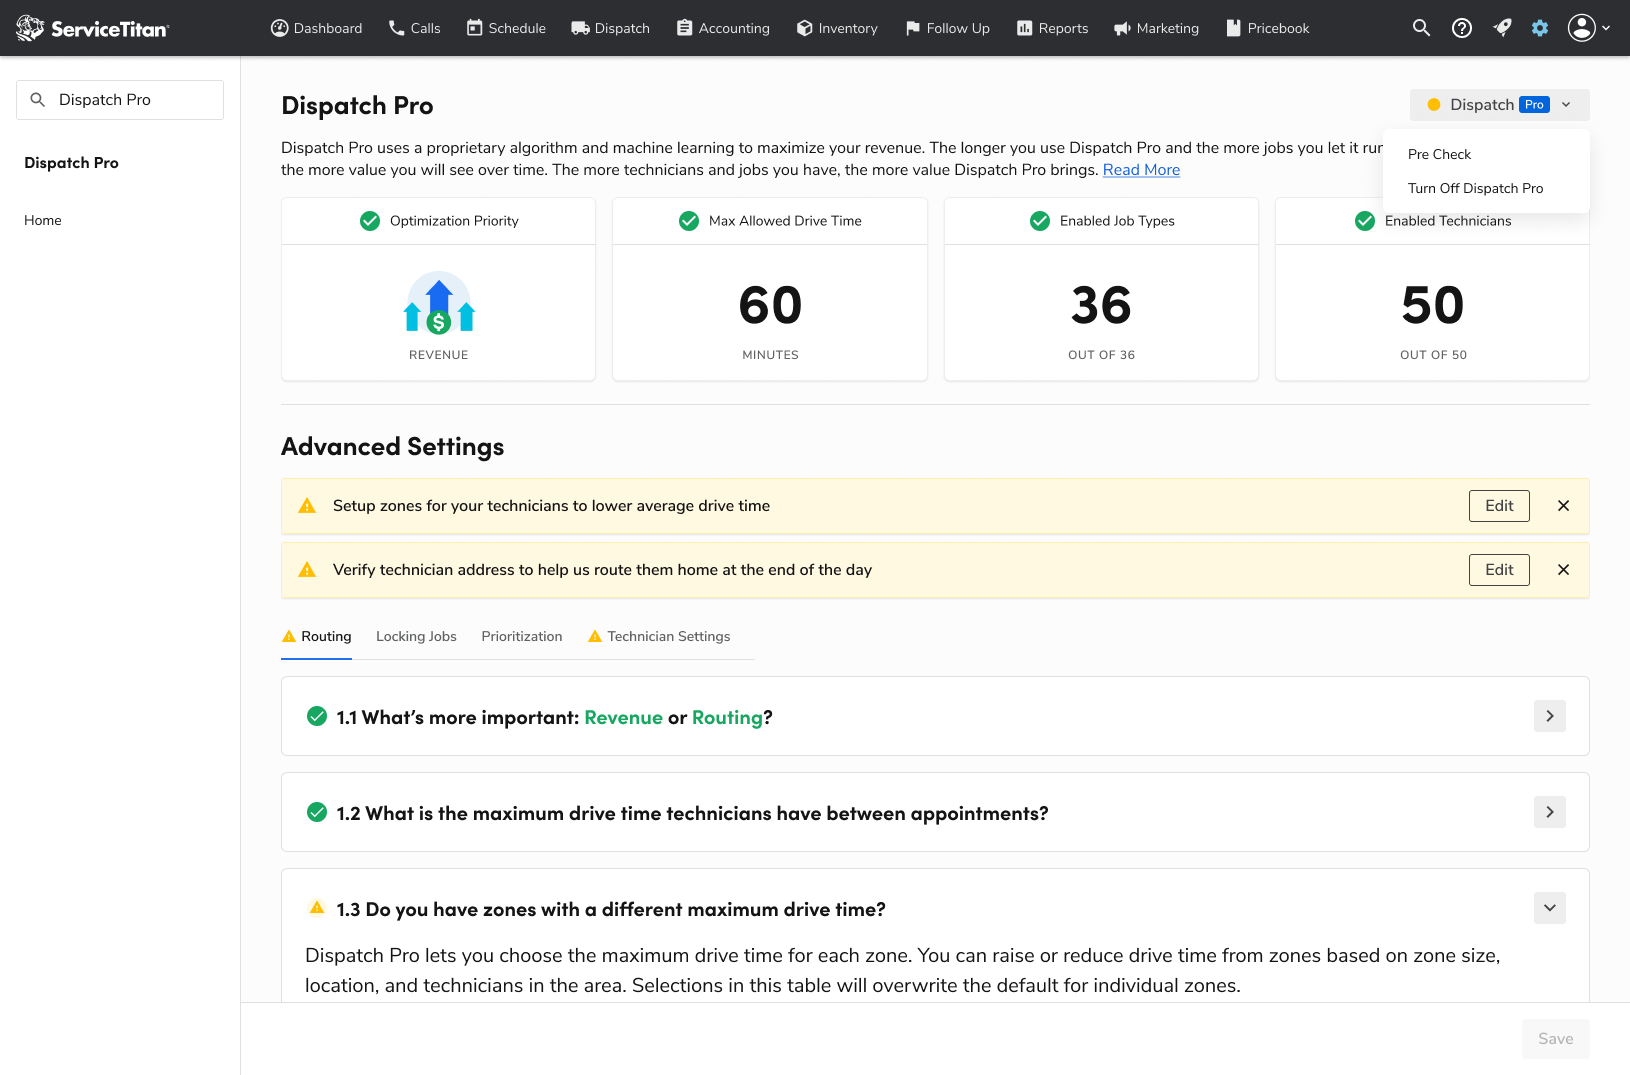The height and width of the screenshot is (1075, 1630).
Task: Go to Reports in top navigation
Action: coord(1052,28)
